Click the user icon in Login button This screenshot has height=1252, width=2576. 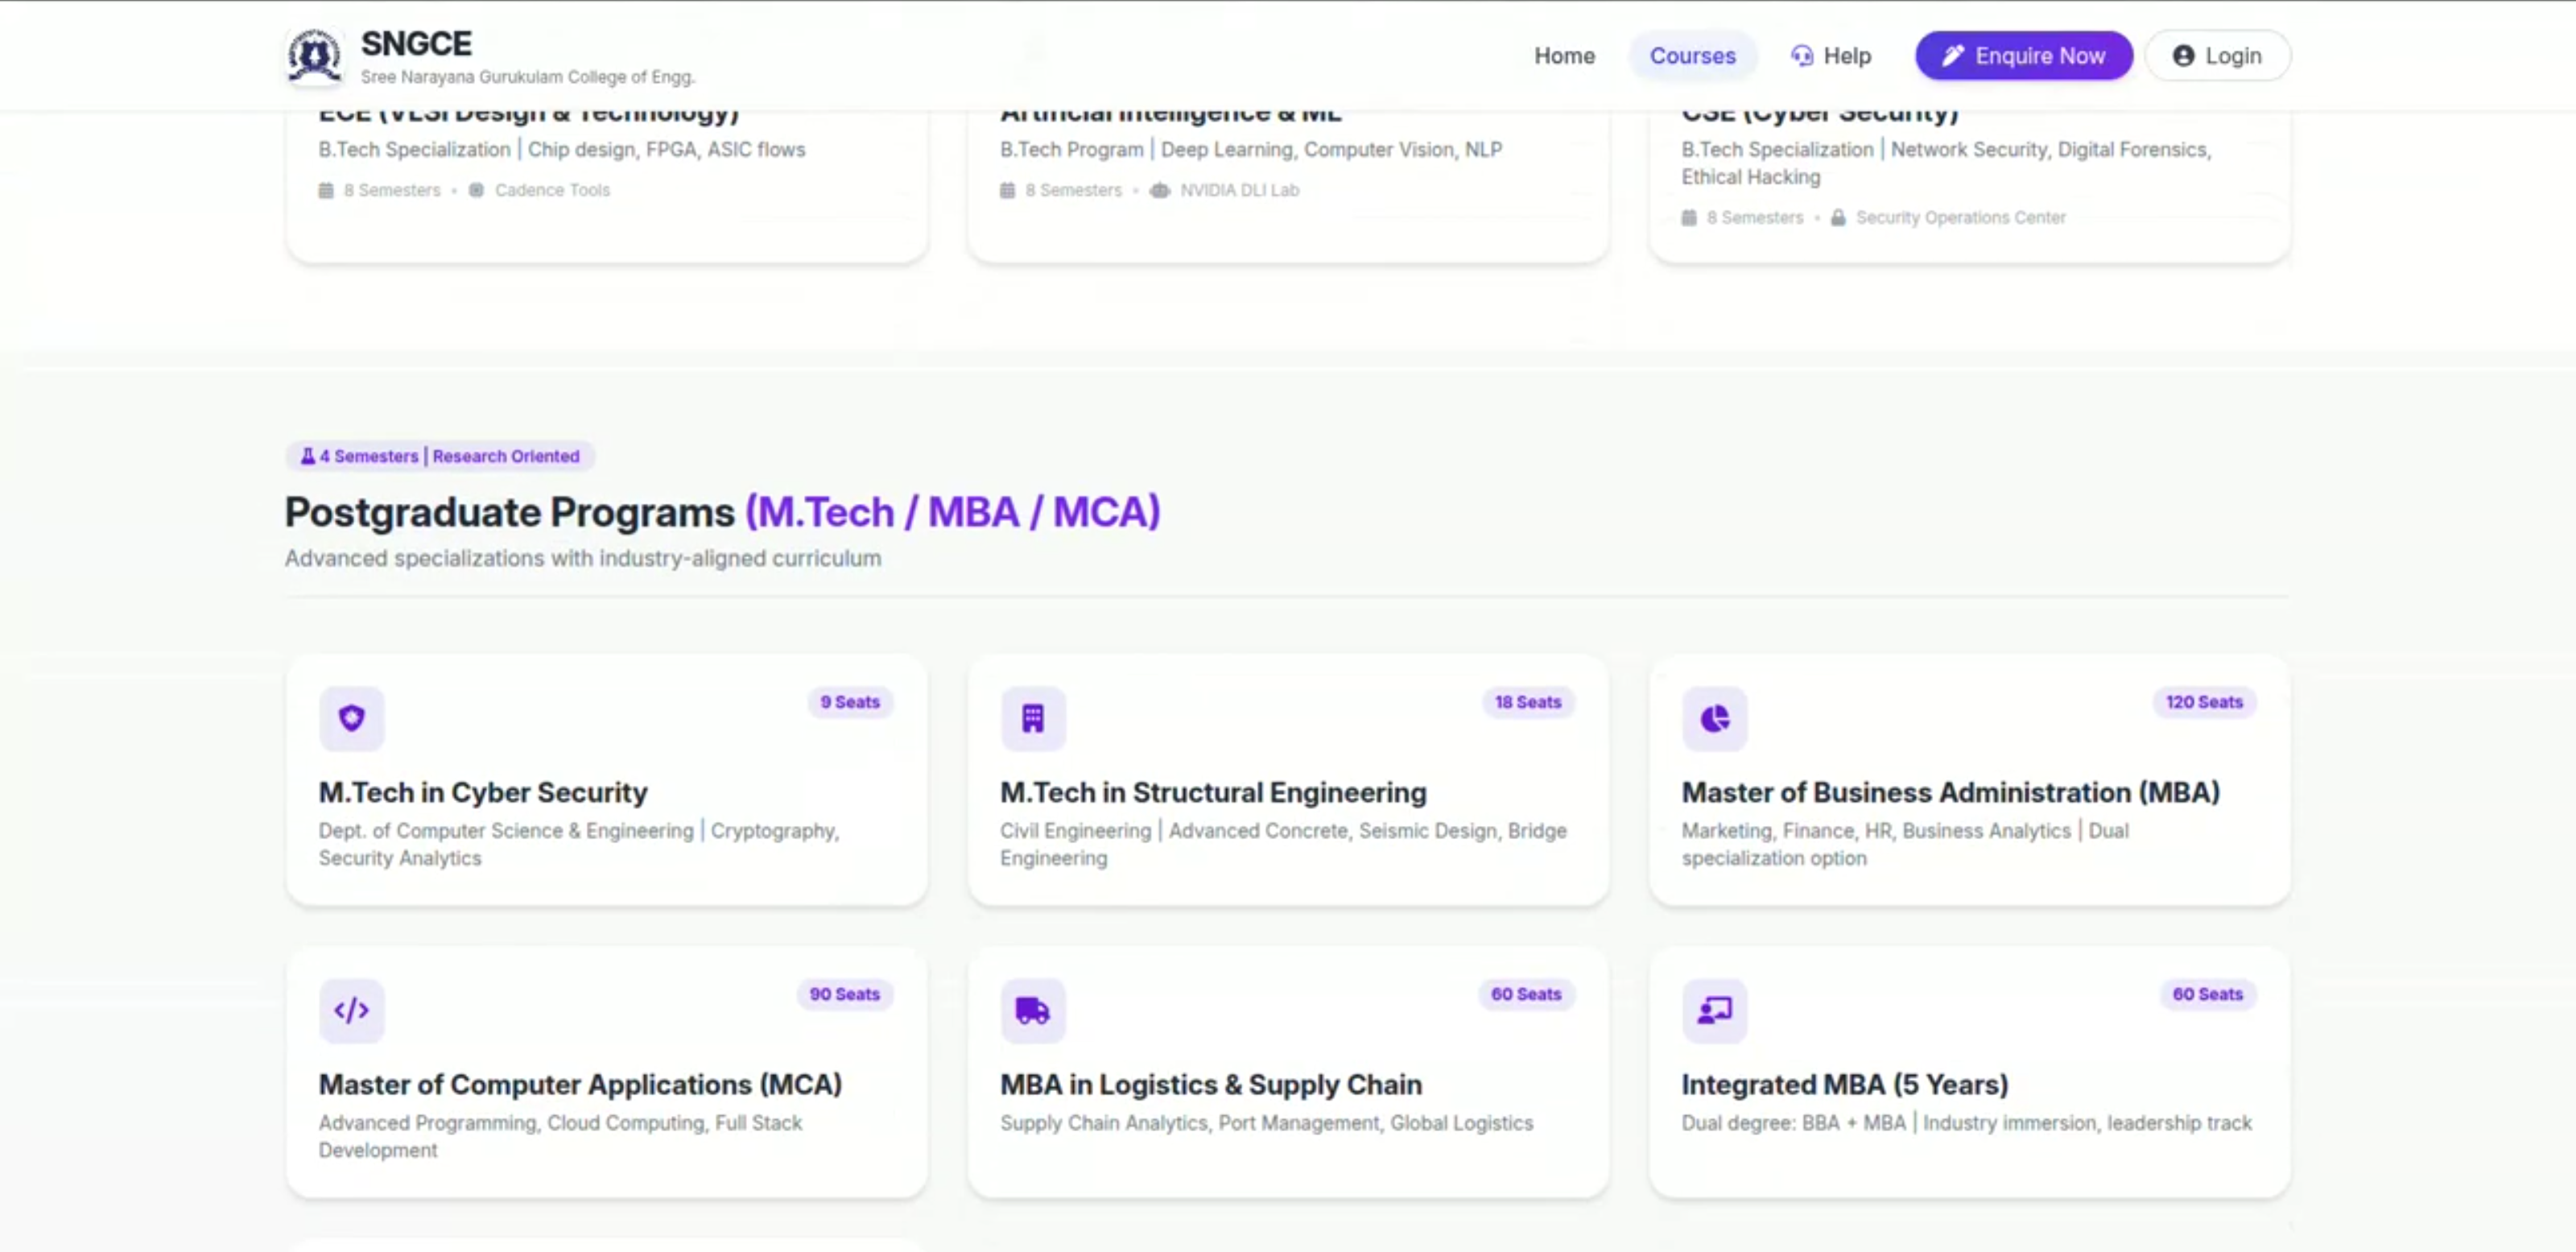click(x=2183, y=56)
